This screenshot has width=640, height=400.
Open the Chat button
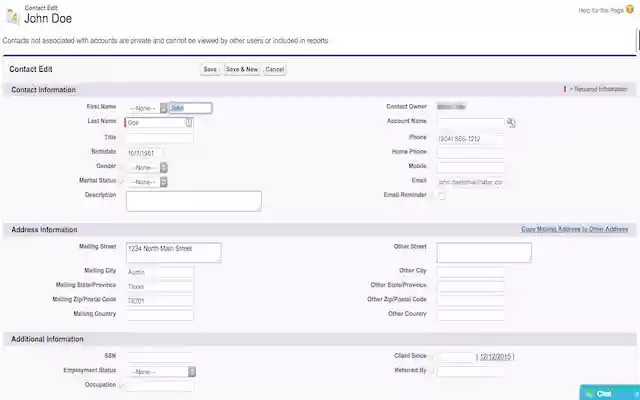pos(610,393)
